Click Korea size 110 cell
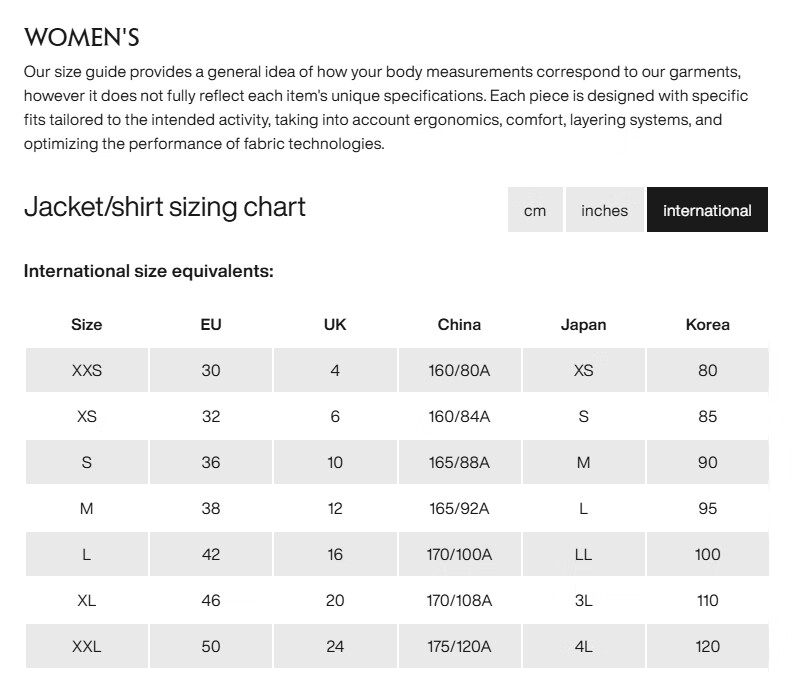This screenshot has height=682, width=797. click(707, 600)
